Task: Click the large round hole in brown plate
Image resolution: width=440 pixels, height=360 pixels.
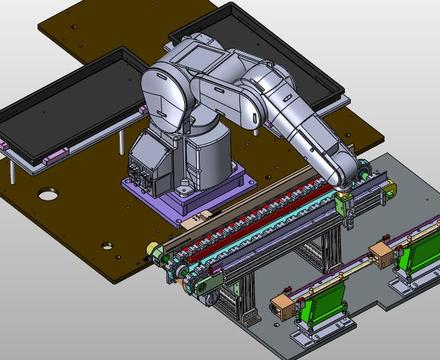Action: pyautogui.click(x=47, y=194)
